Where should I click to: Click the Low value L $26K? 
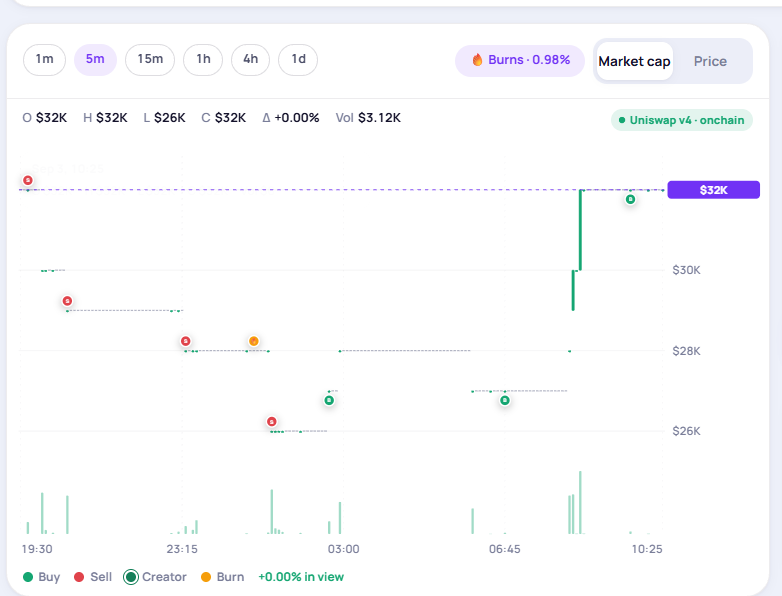(164, 118)
